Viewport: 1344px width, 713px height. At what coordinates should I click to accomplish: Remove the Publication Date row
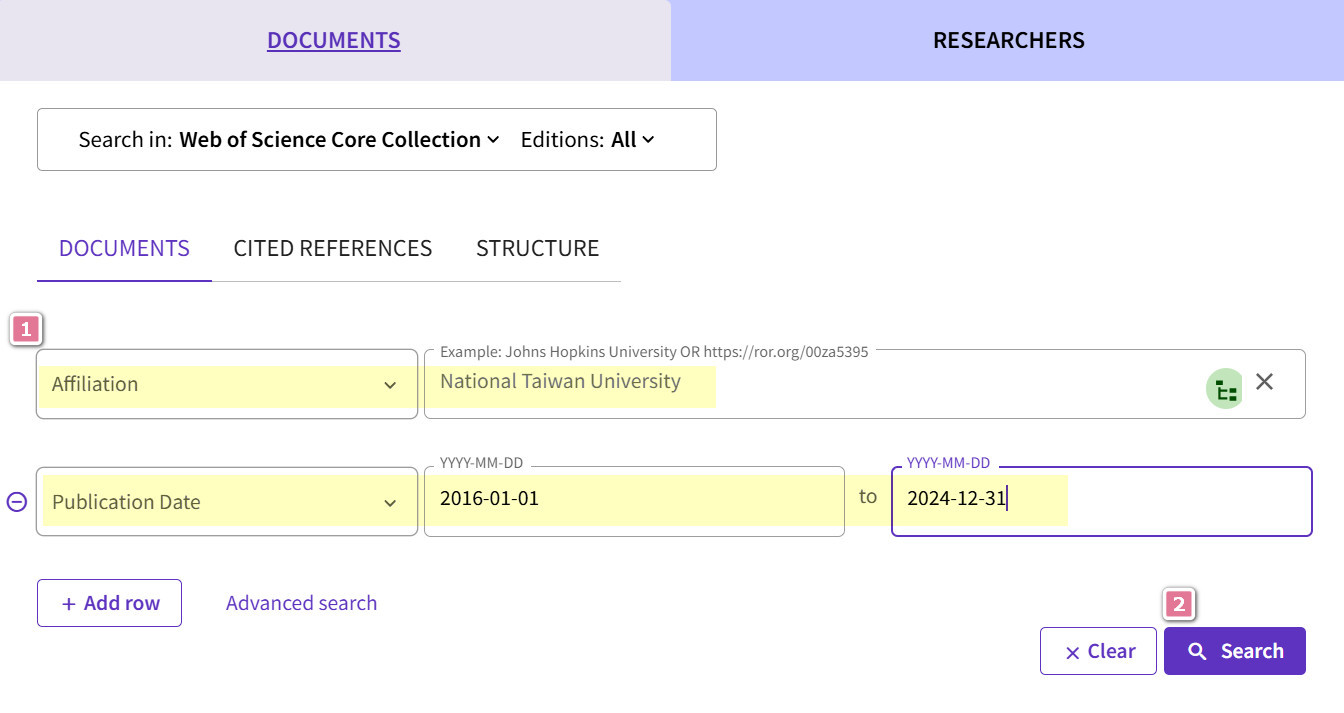(x=17, y=502)
